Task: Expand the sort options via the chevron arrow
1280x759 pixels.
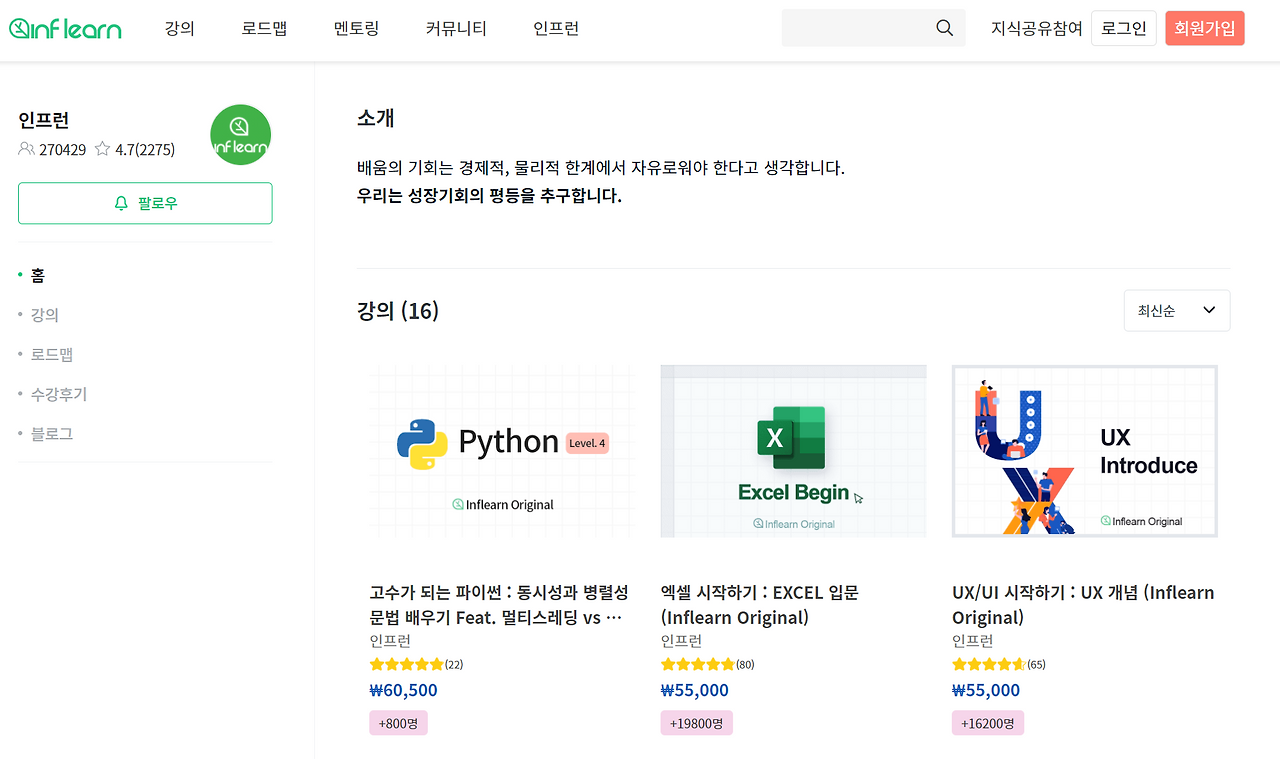Action: click(1207, 310)
